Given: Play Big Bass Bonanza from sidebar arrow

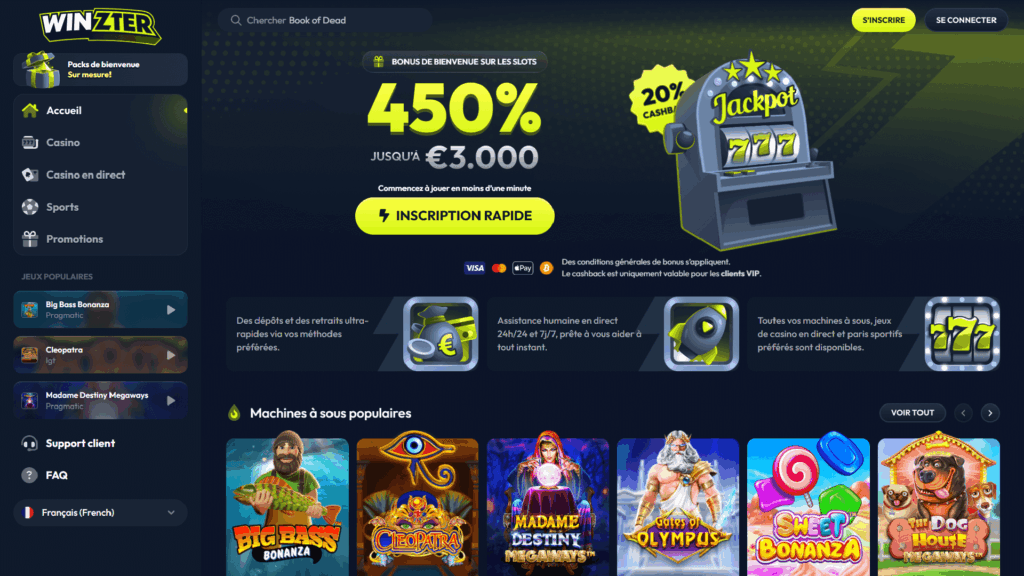Looking at the screenshot, I should coord(171,310).
